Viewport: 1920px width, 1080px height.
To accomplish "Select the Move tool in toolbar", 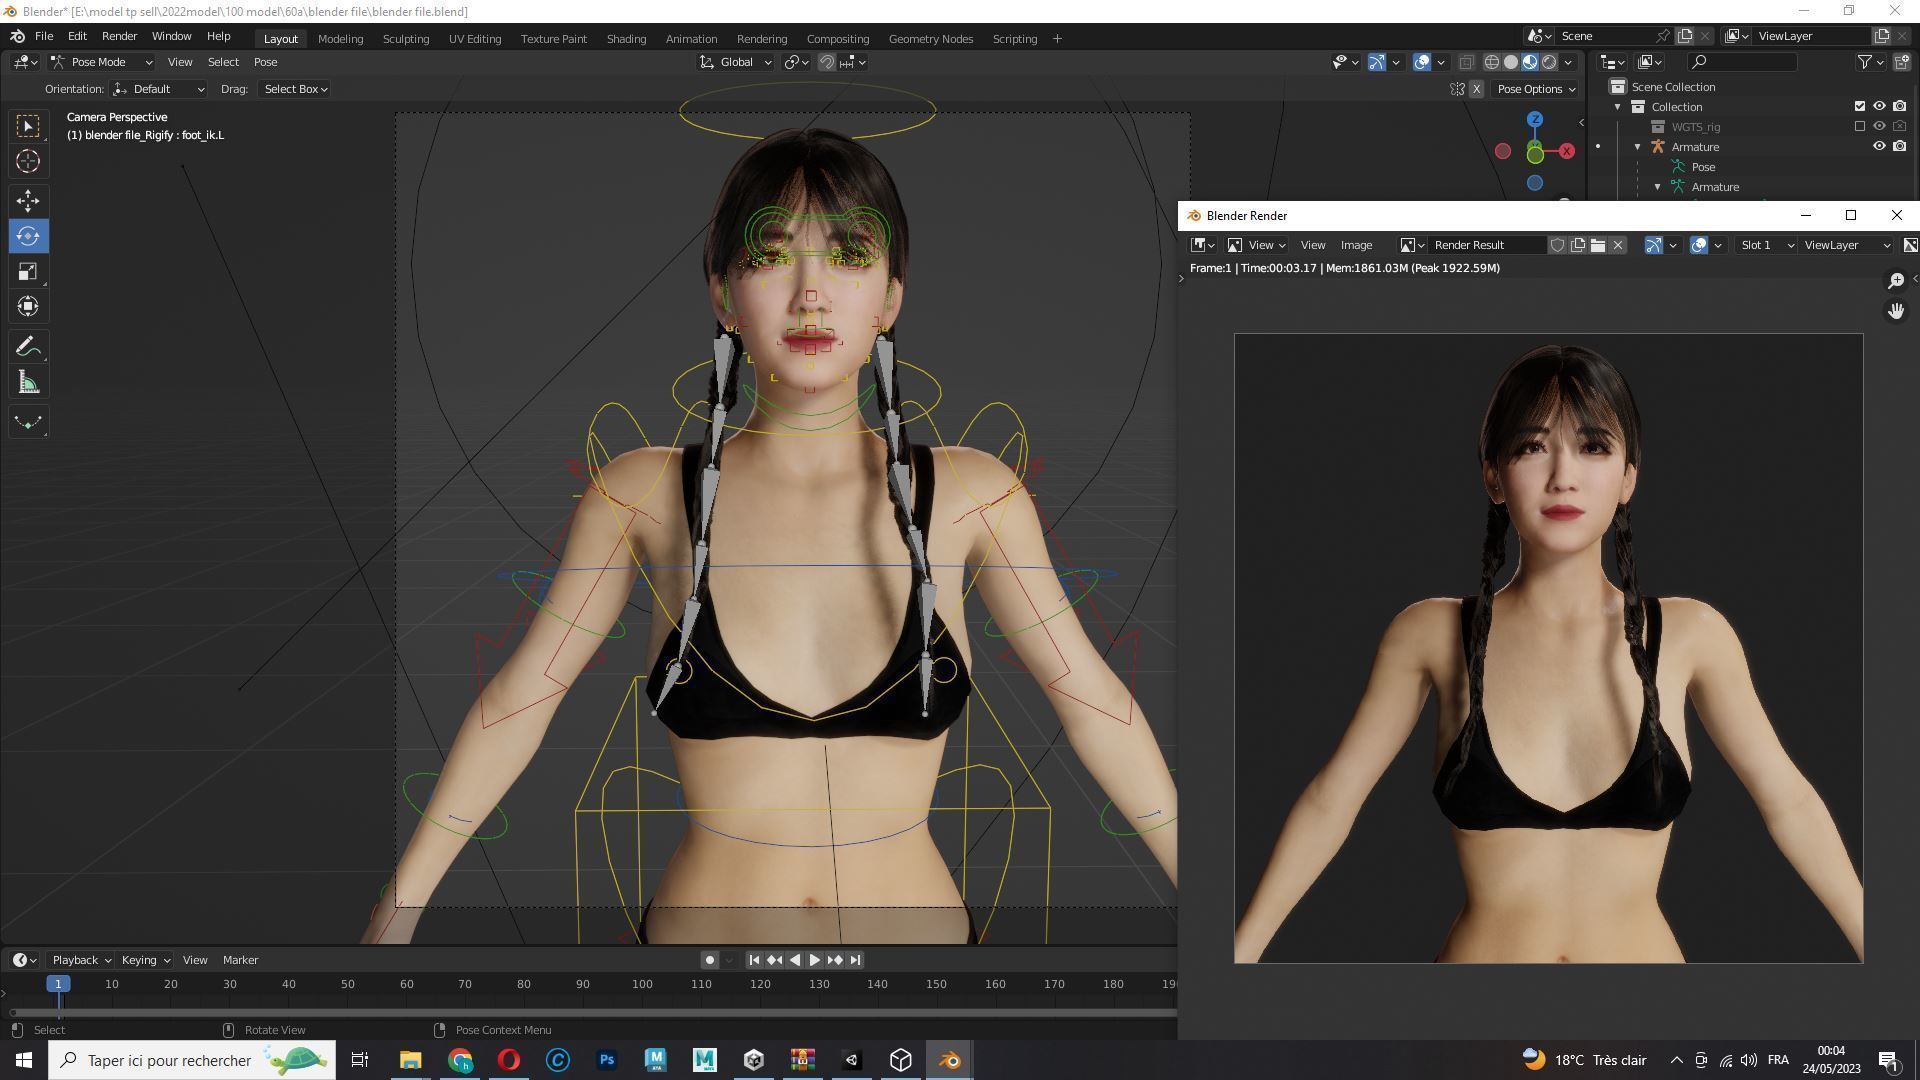I will click(x=27, y=201).
